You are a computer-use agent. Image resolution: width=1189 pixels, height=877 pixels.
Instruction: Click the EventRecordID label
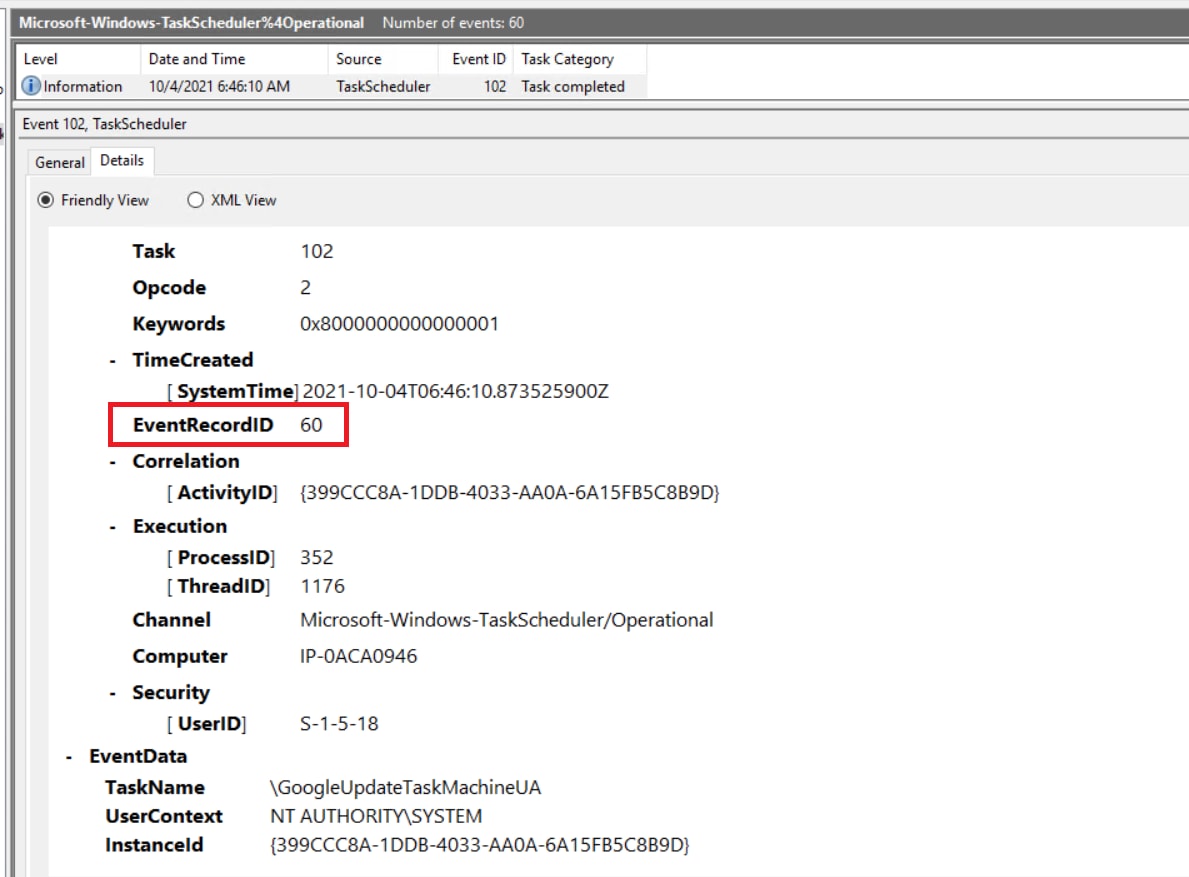[x=203, y=425]
